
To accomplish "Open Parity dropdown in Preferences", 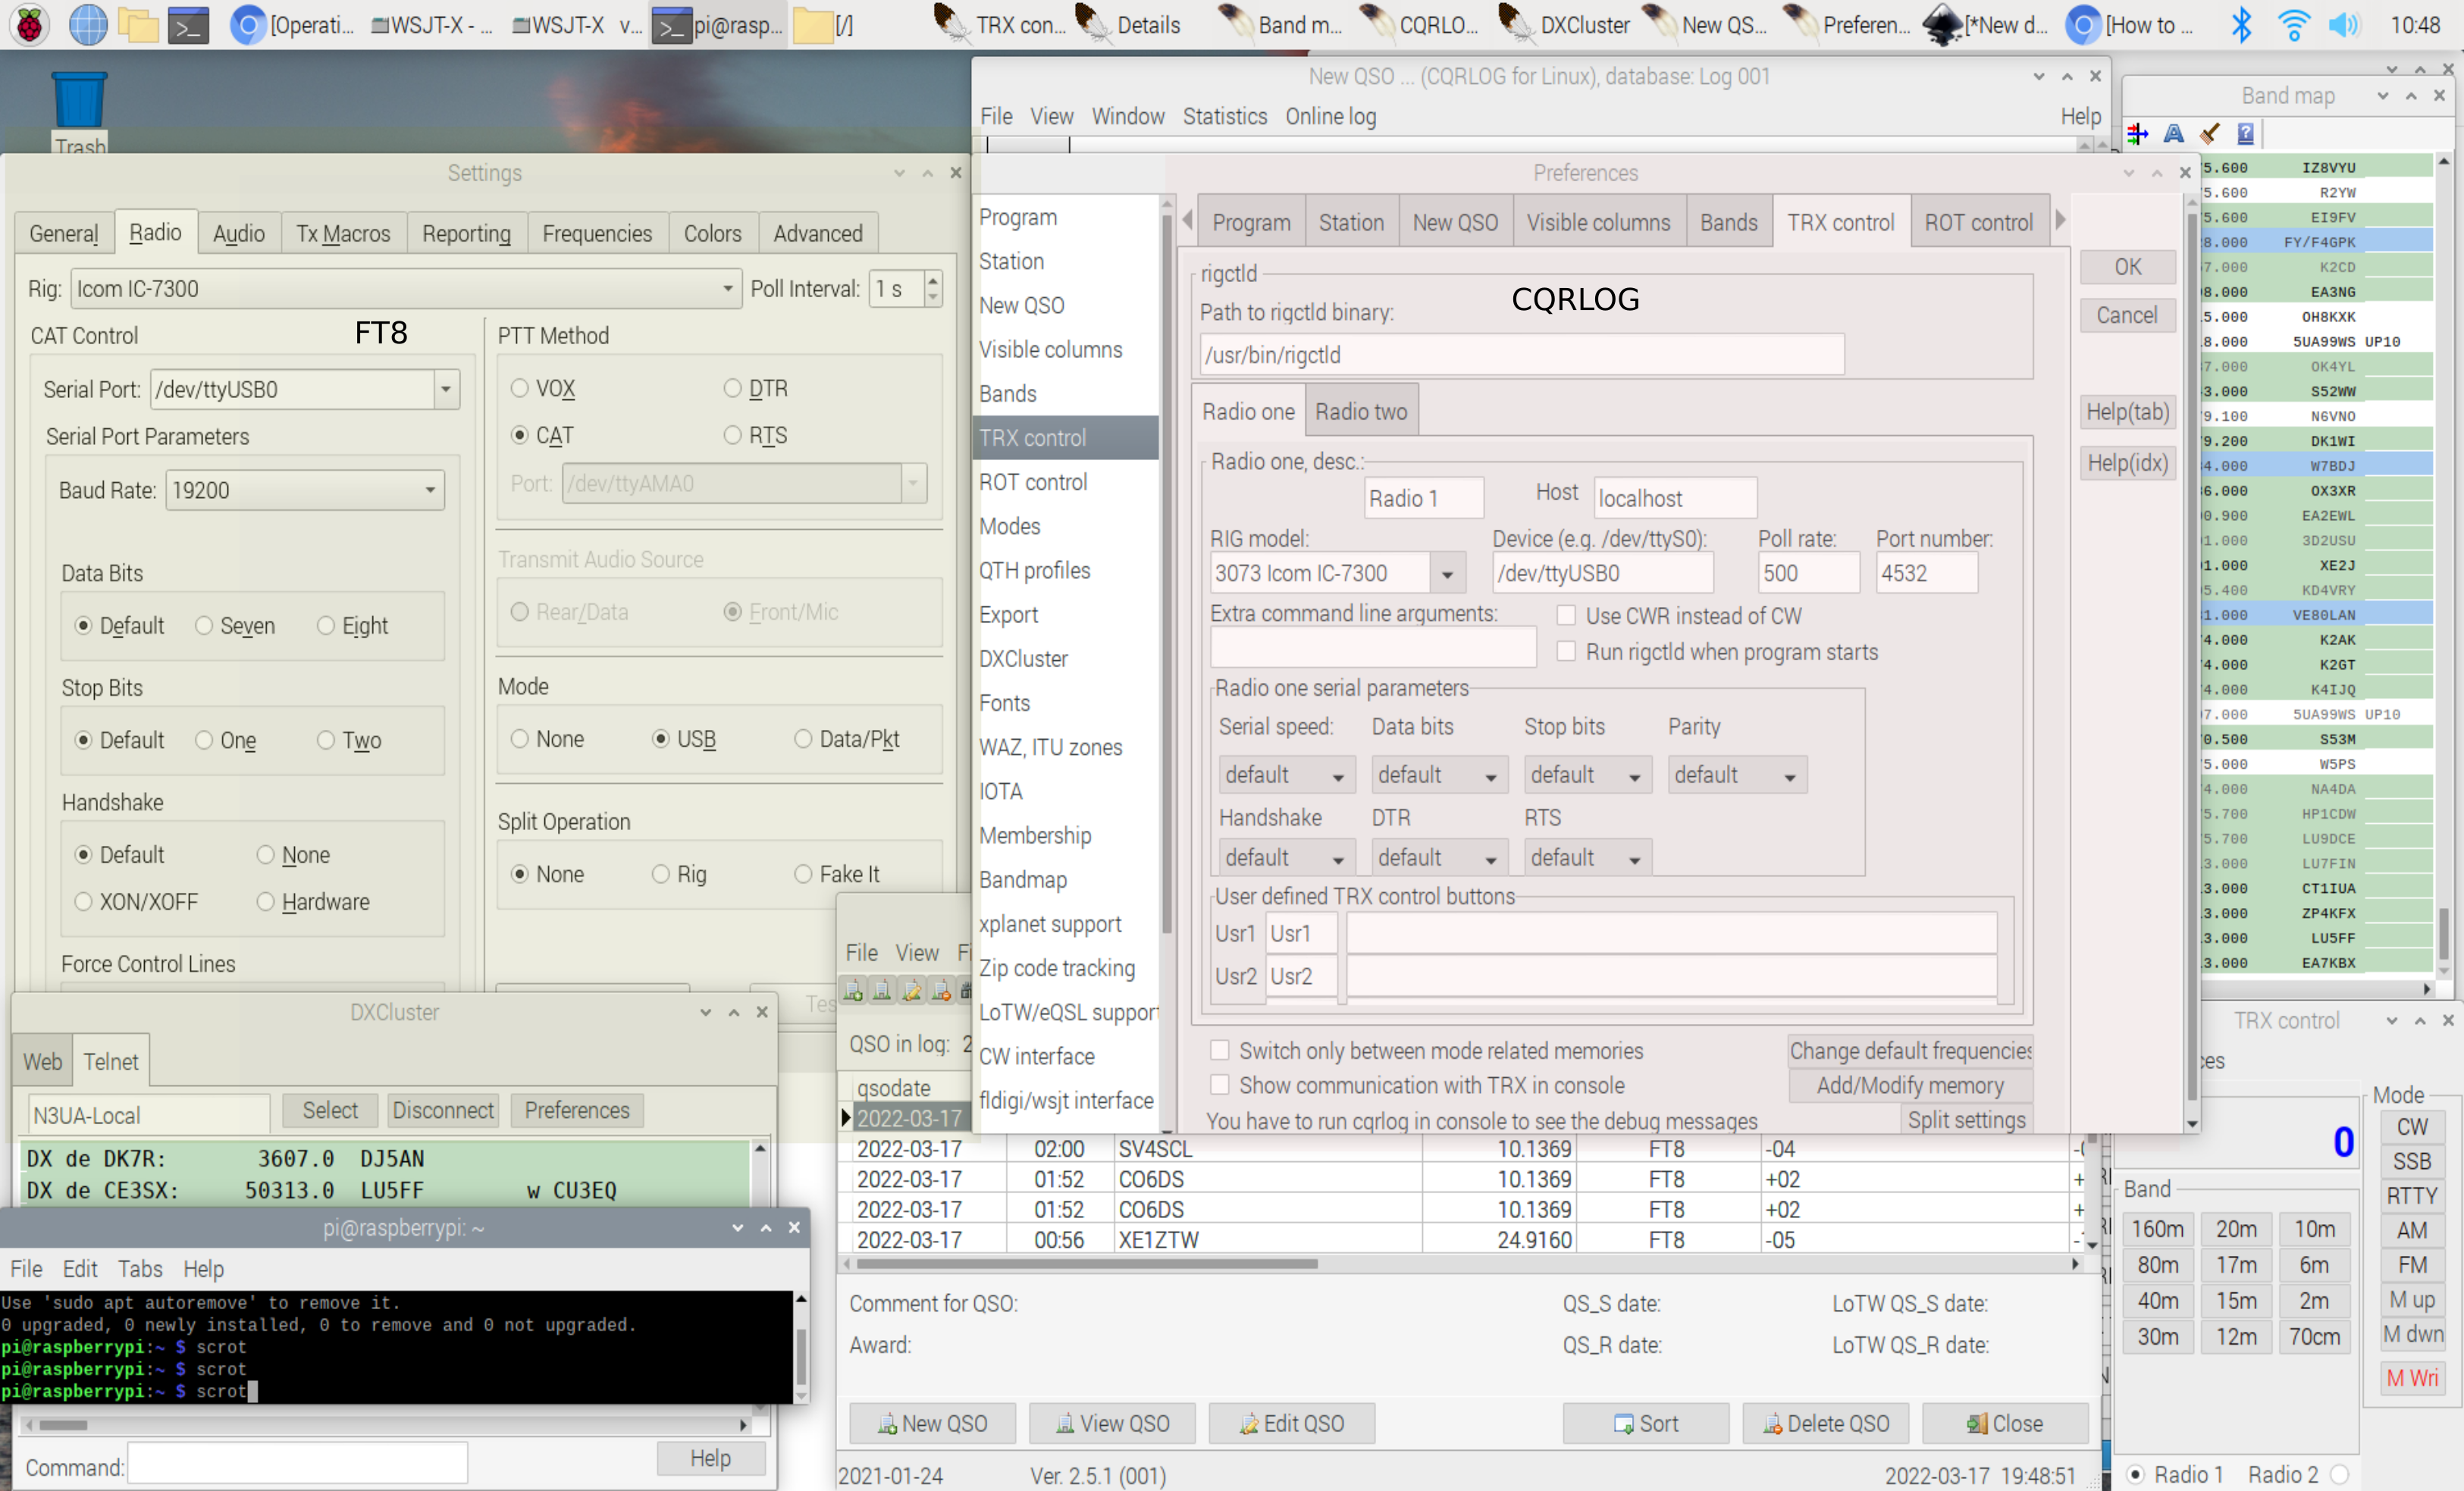I will pyautogui.click(x=1737, y=775).
